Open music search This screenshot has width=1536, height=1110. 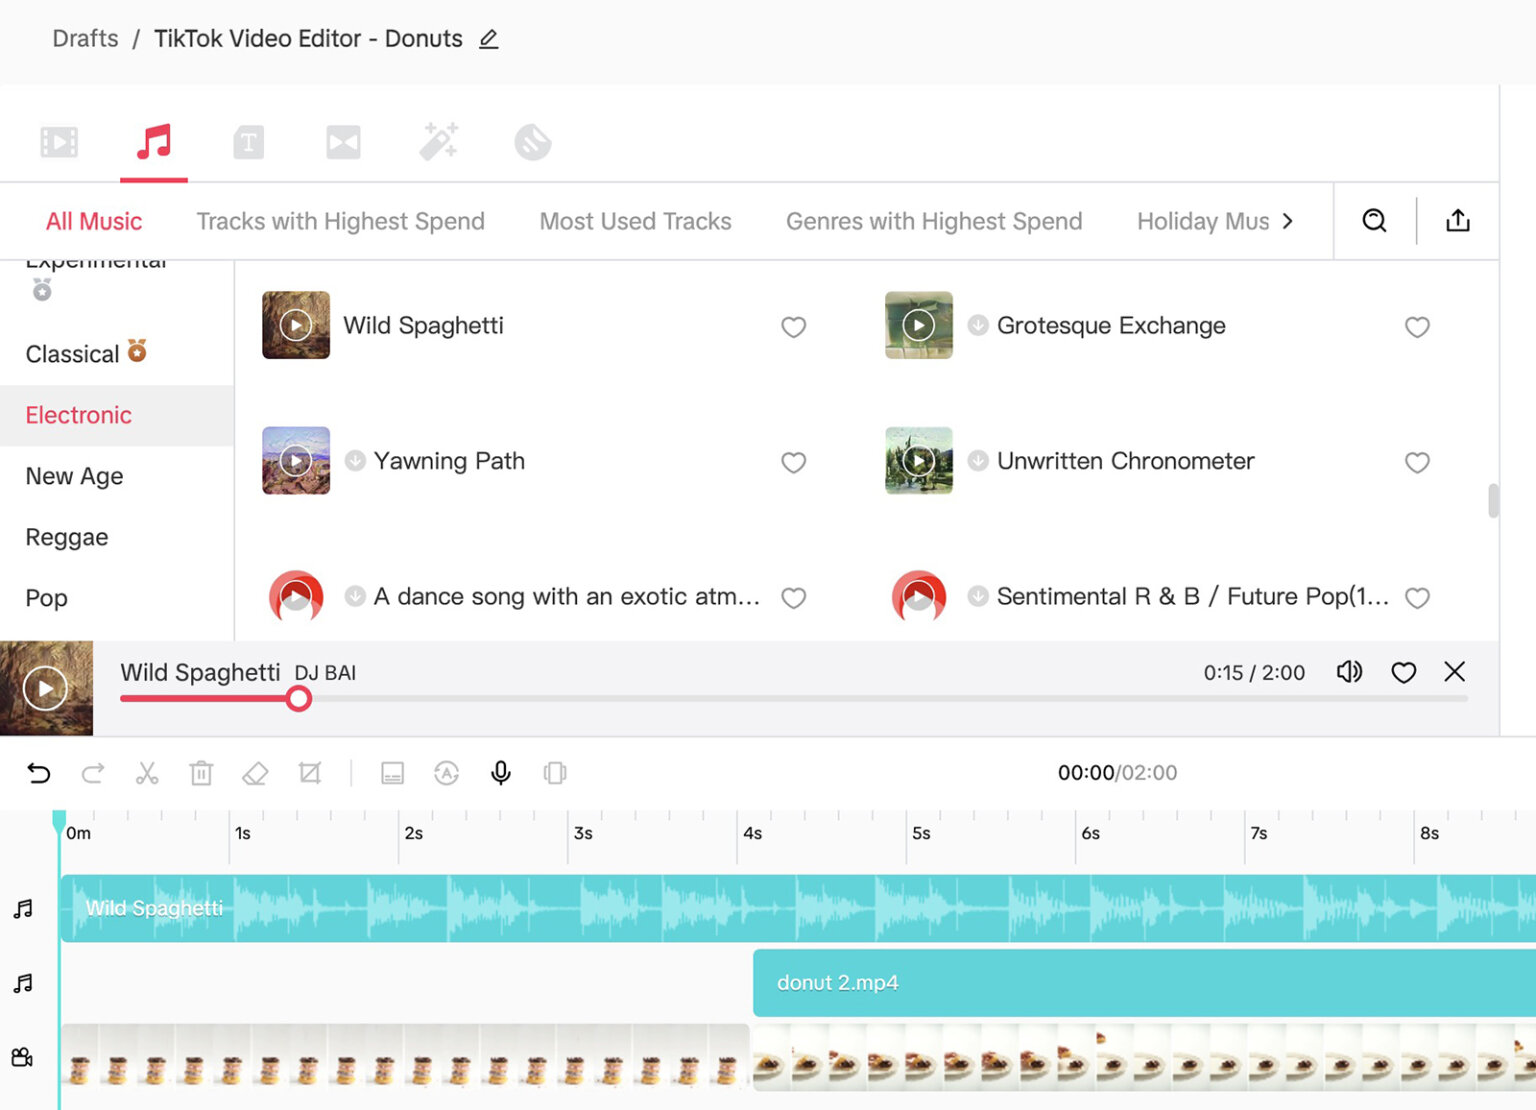pos(1374,221)
